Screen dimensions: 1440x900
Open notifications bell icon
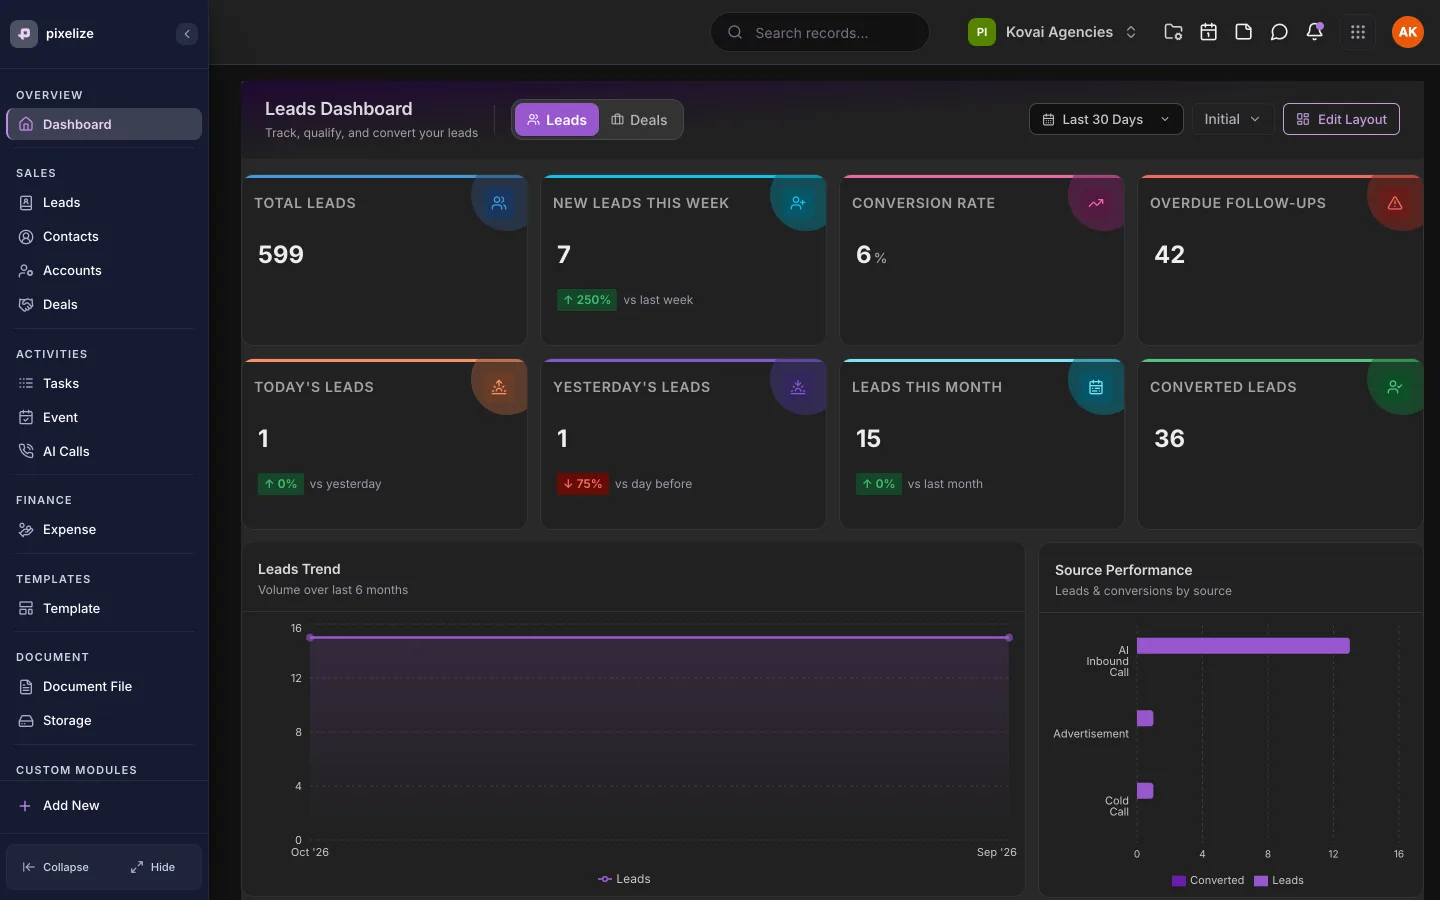(x=1315, y=32)
